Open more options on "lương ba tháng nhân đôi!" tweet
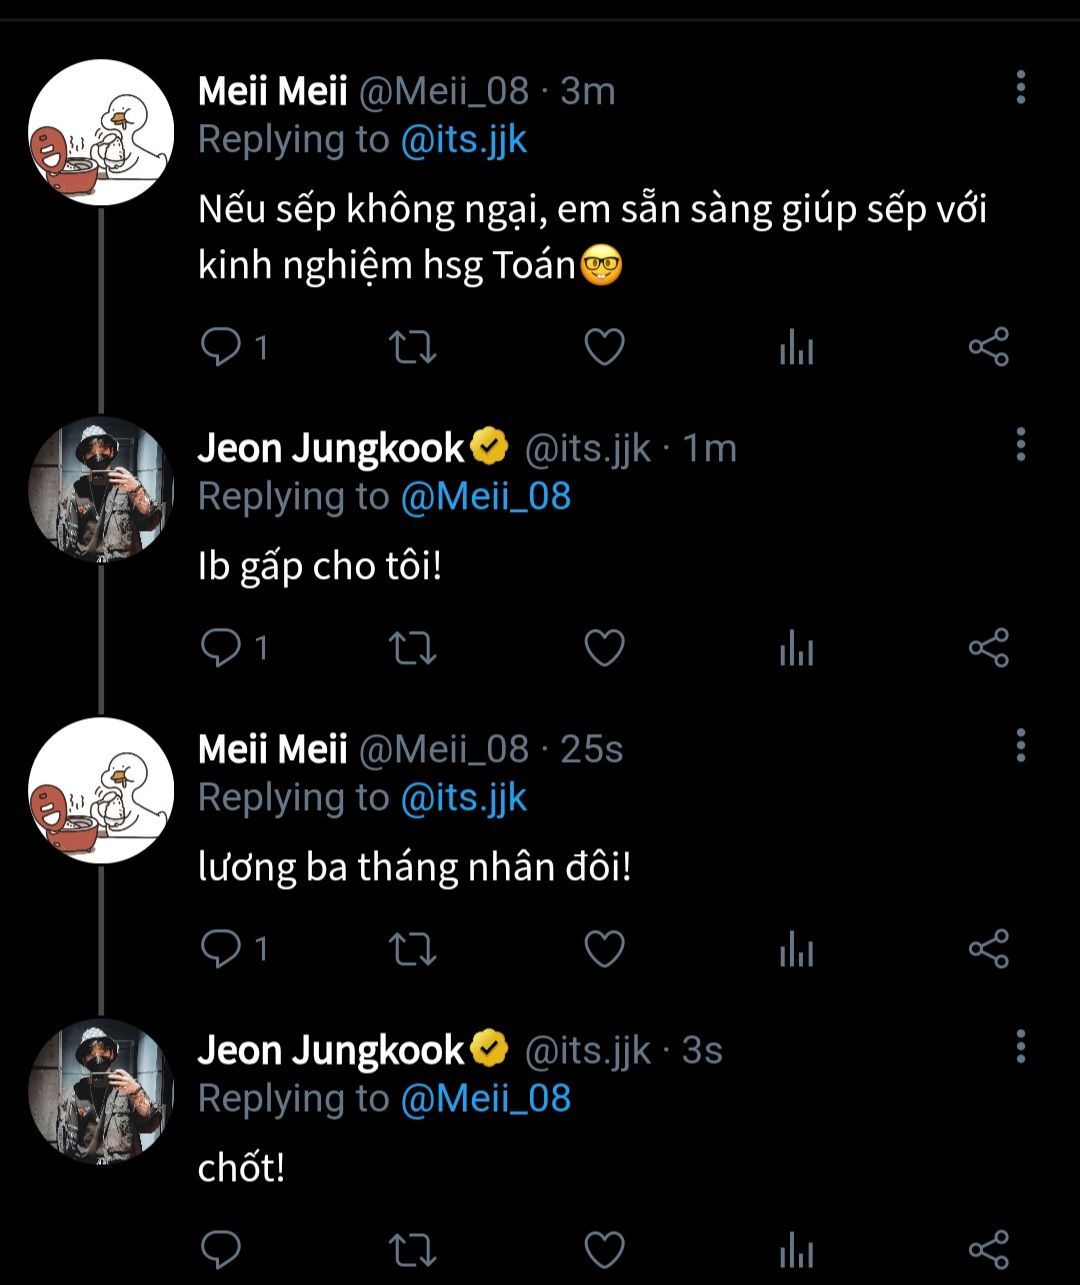Screen dimensions: 1080x1285 [1020, 745]
